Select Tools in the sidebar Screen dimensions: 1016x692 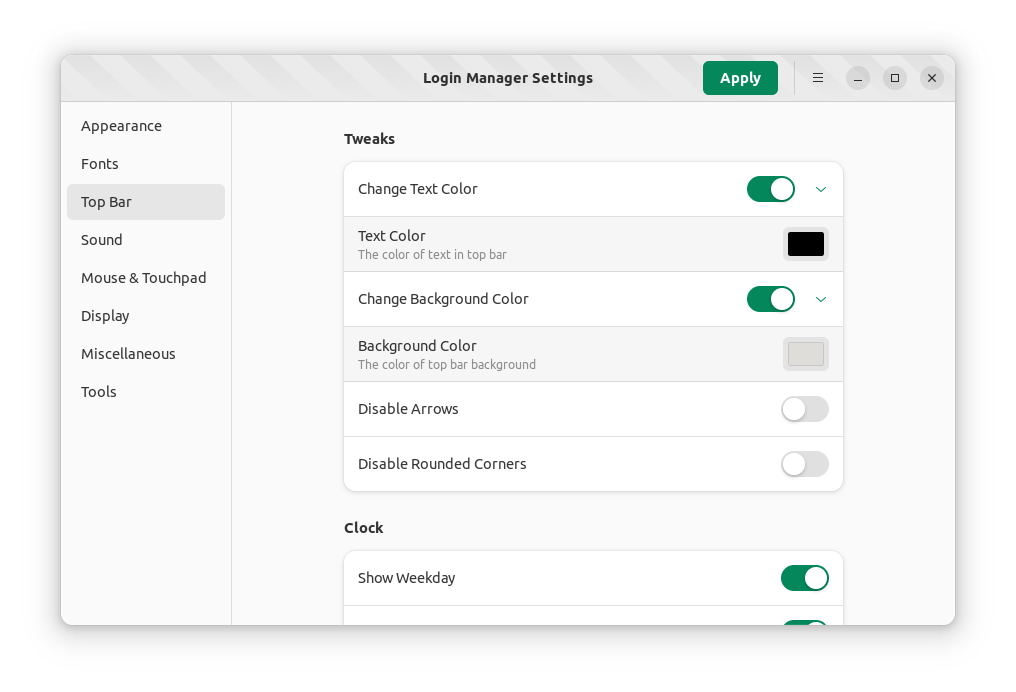[99, 392]
